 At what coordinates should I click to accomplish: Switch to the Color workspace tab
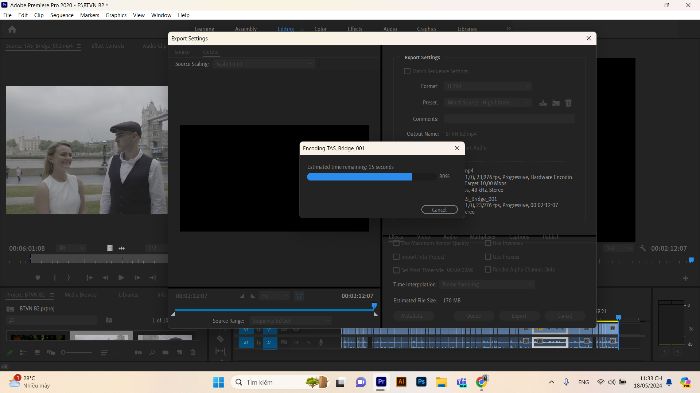tap(321, 29)
